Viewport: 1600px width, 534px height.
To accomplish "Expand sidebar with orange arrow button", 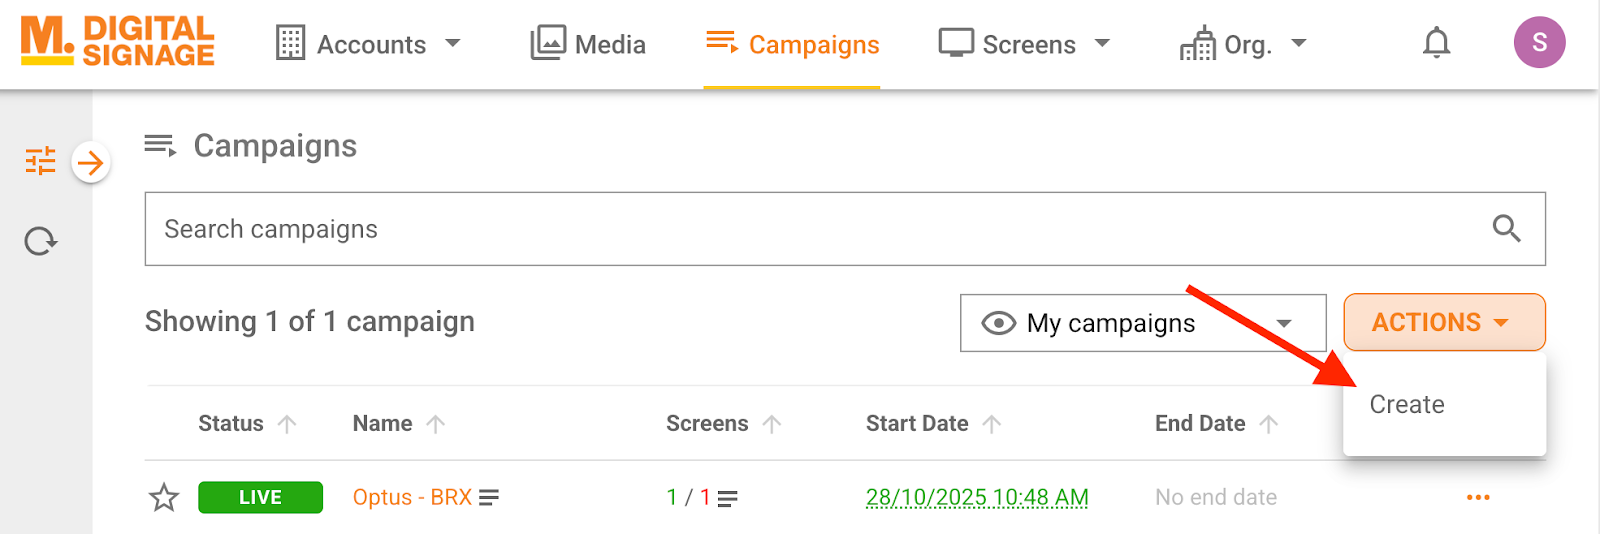I will 91,162.
